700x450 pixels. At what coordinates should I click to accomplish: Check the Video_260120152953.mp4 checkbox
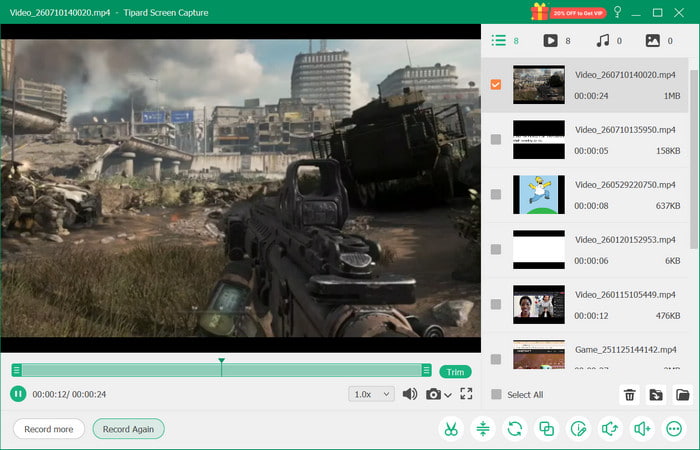tap(496, 249)
